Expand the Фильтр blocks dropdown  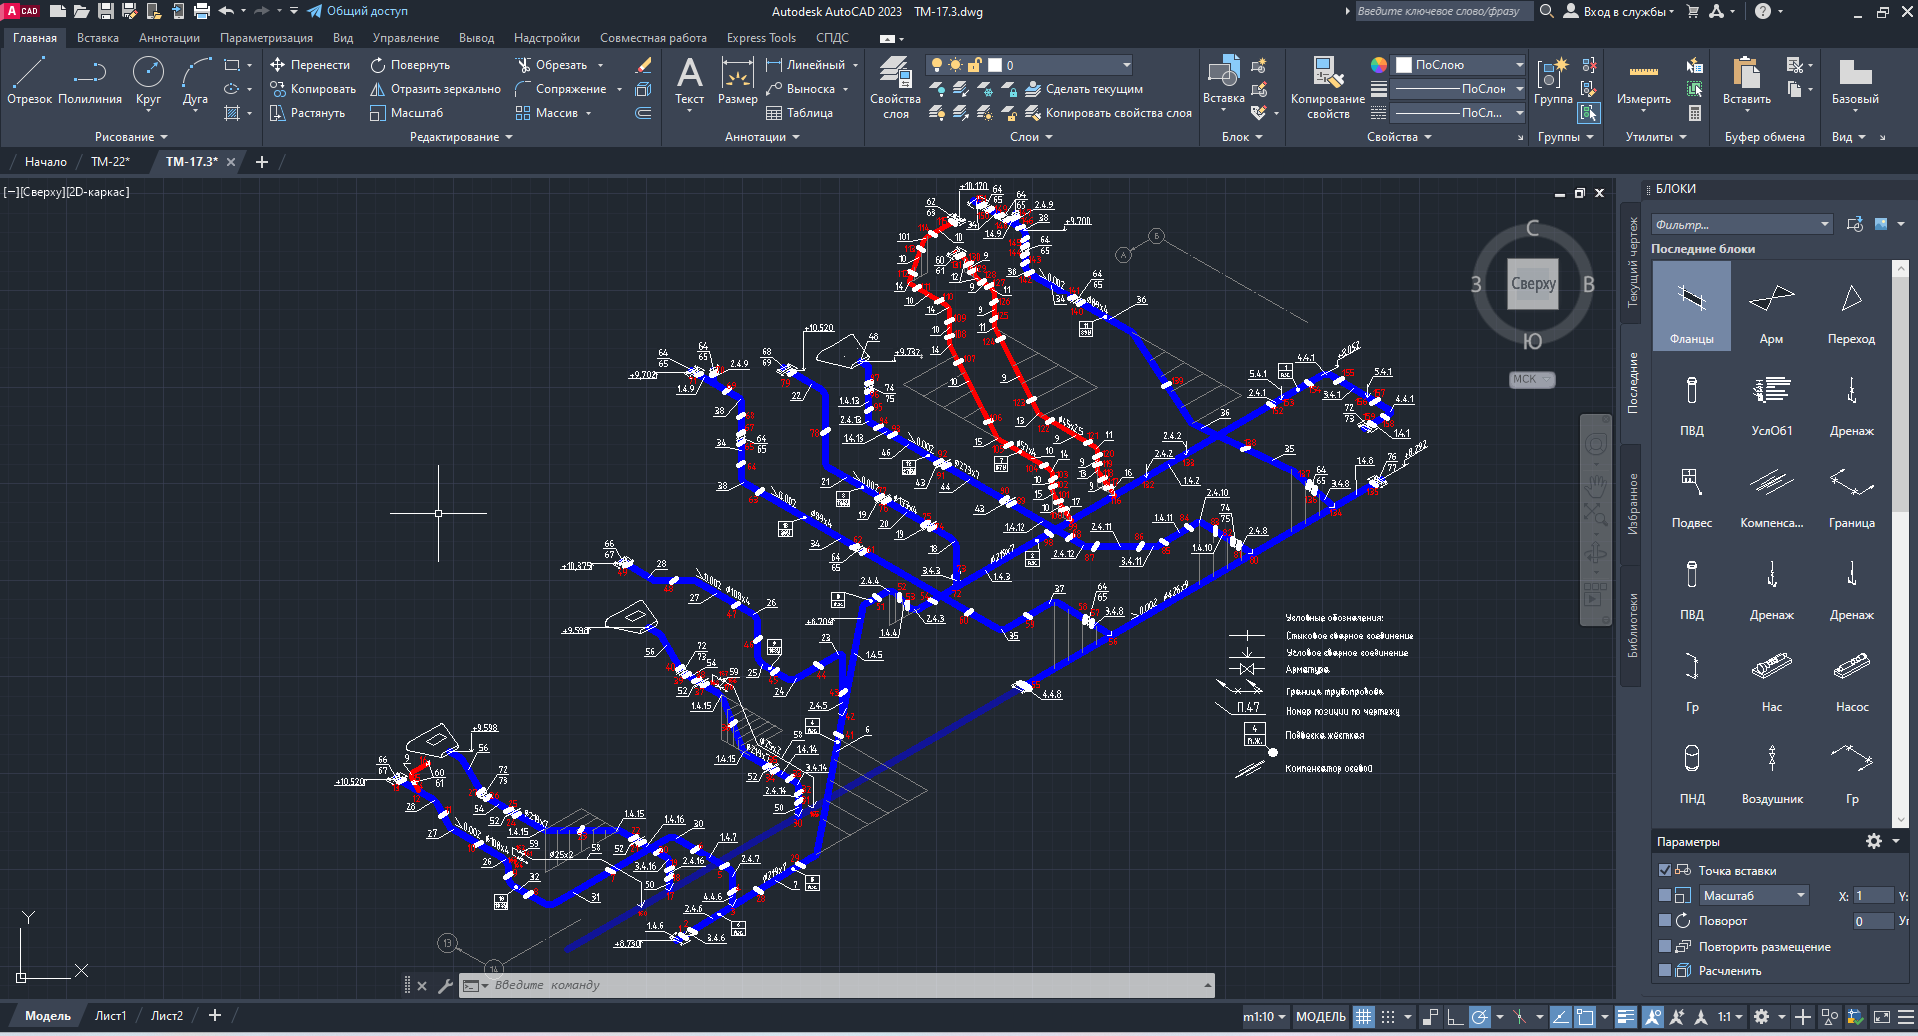click(1824, 224)
